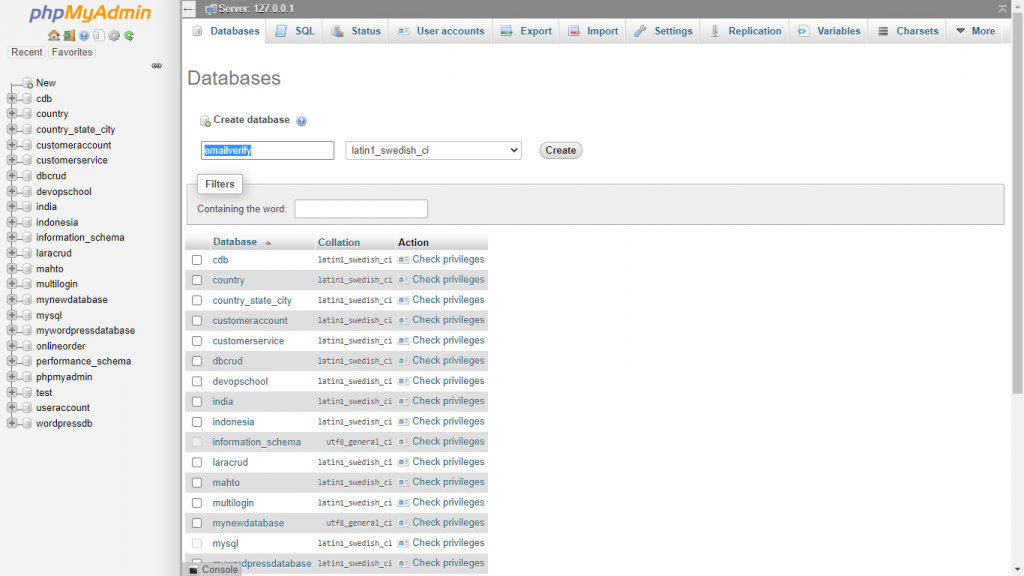1024x576 pixels.
Task: Switch to the SQL tab
Action: pos(295,31)
